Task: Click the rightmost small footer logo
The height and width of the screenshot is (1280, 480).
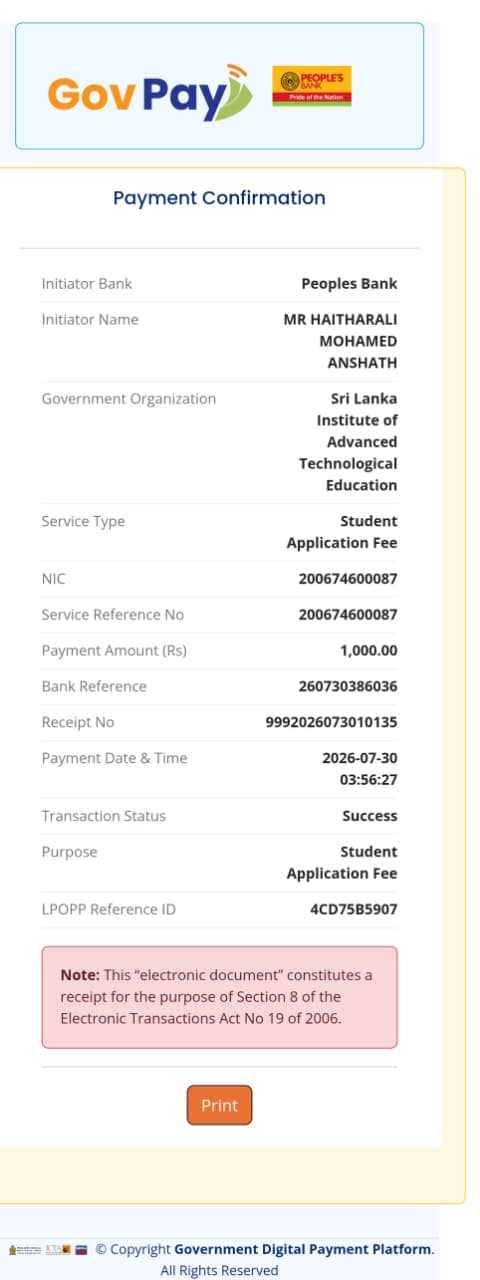Action: pyautogui.click(x=82, y=1250)
